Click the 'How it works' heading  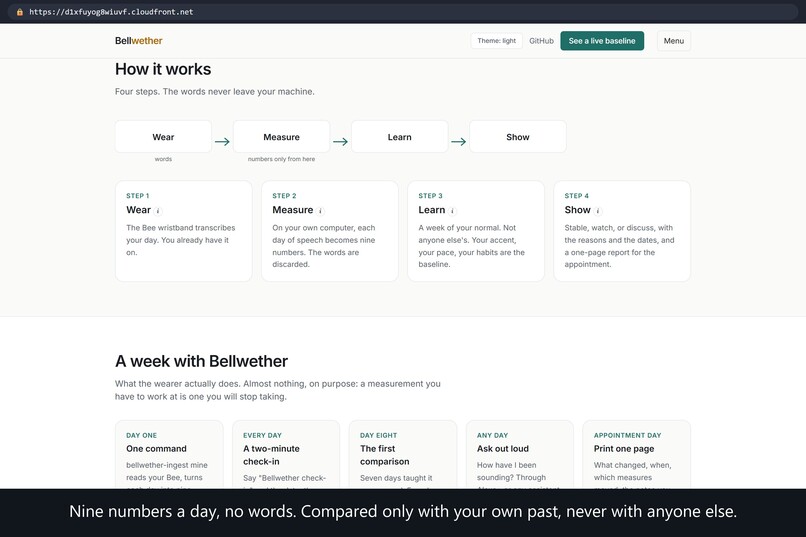pyautogui.click(x=163, y=69)
